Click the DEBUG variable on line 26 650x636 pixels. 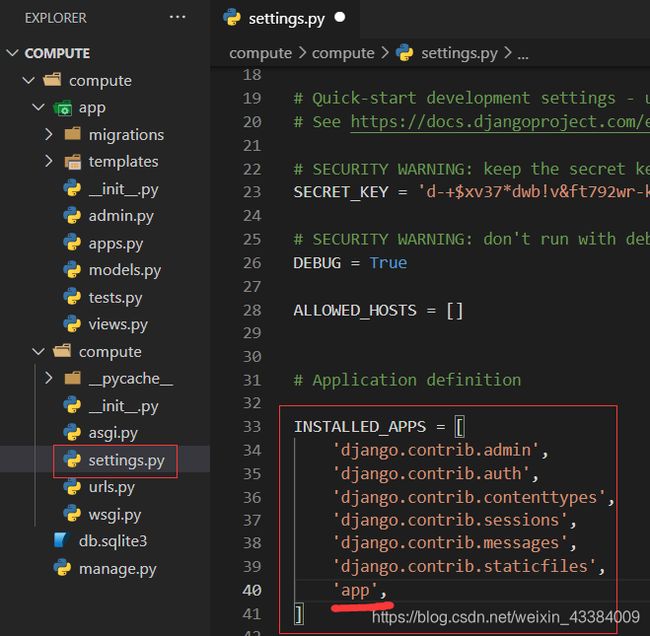click(x=317, y=263)
